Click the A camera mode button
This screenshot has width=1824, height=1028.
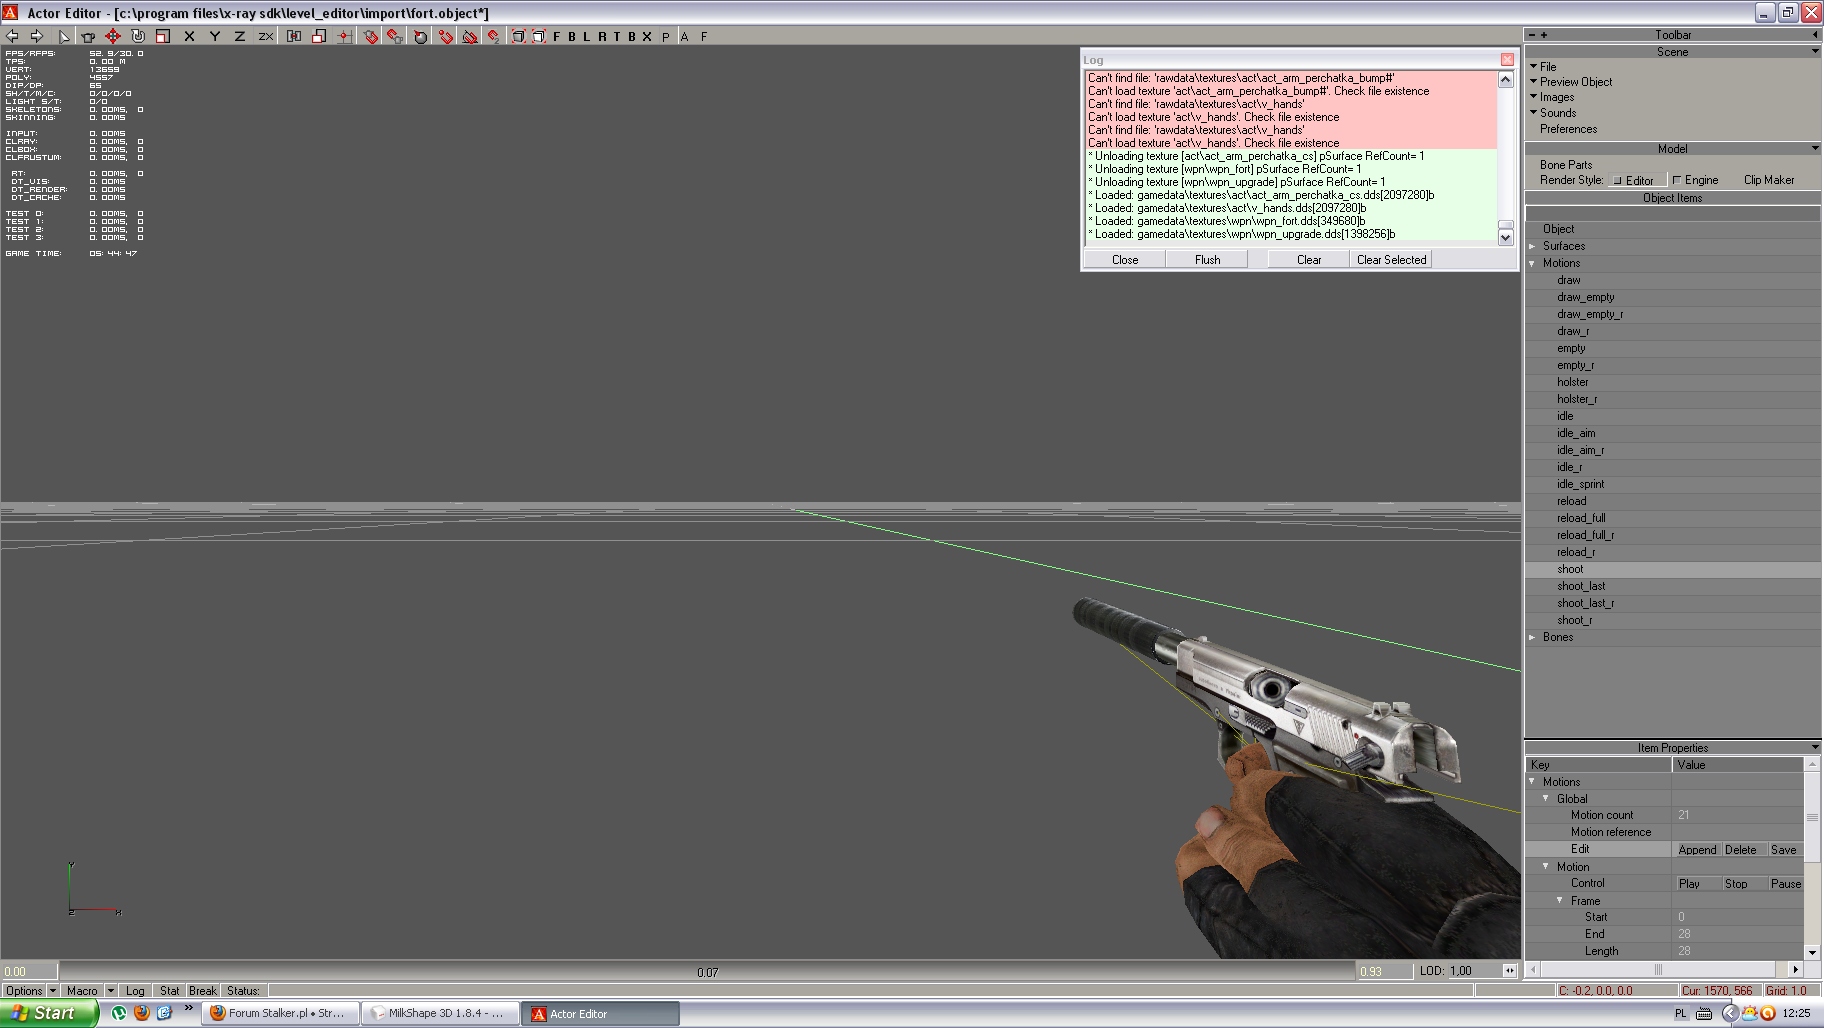[x=685, y=36]
